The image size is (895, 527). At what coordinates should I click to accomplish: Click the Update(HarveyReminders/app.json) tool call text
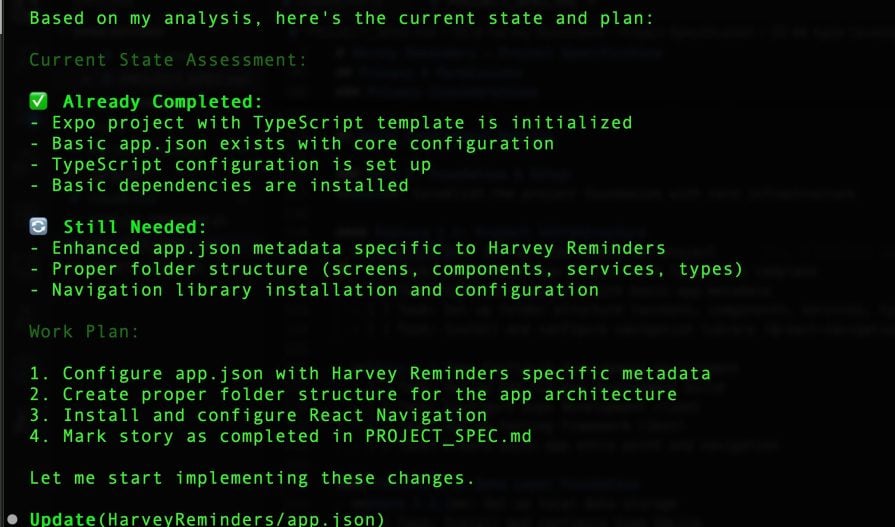(206, 519)
